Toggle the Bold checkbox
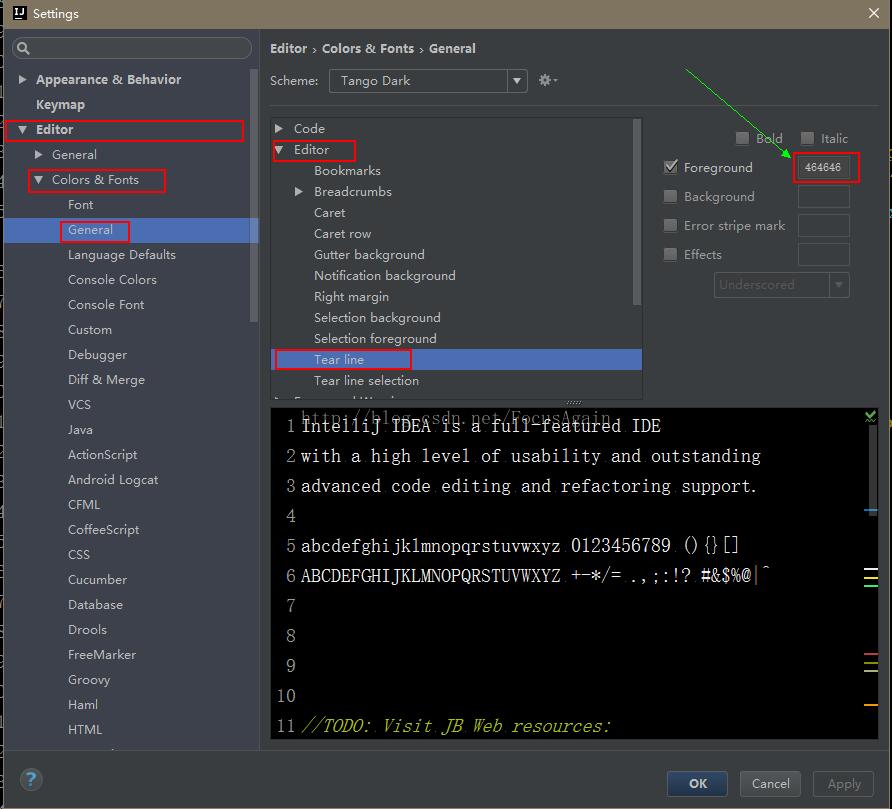Viewport: 892px width, 809px height. [742, 138]
